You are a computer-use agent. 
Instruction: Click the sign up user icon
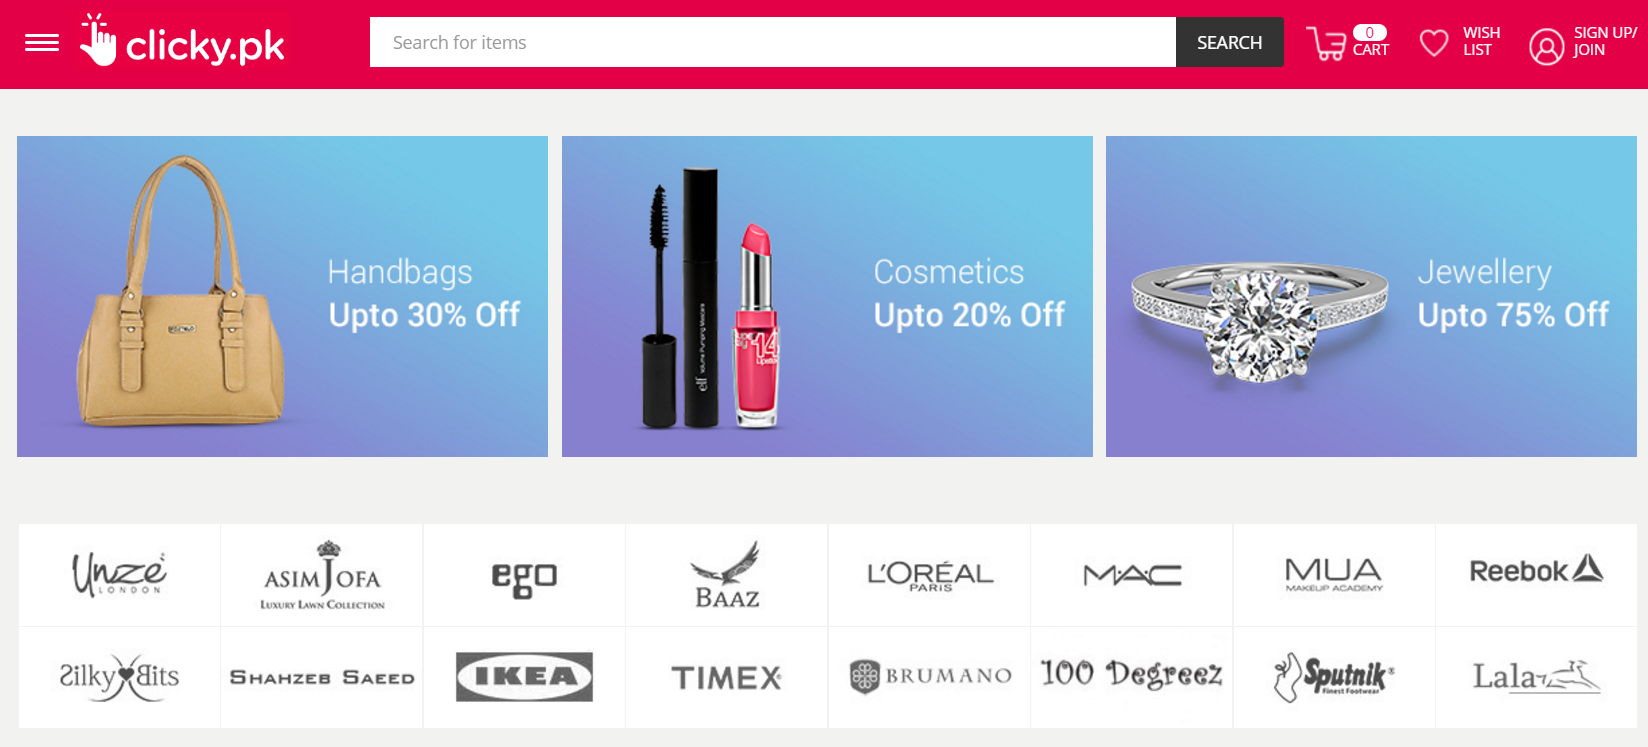pos(1546,46)
